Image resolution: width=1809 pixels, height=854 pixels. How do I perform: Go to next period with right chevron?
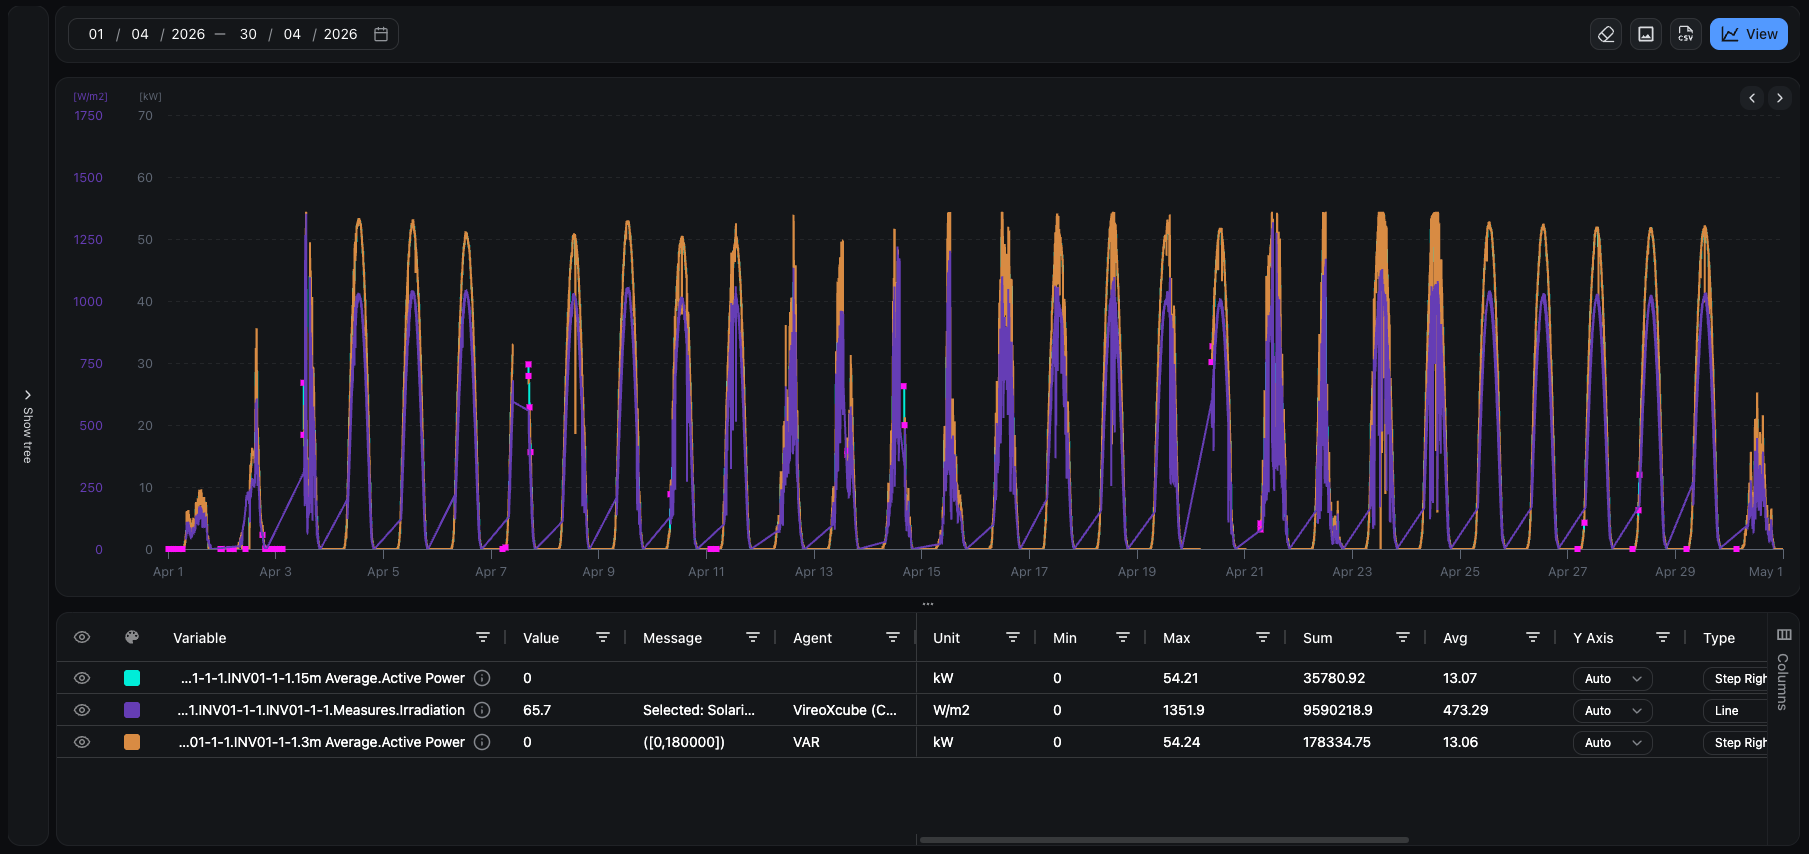[x=1779, y=98]
